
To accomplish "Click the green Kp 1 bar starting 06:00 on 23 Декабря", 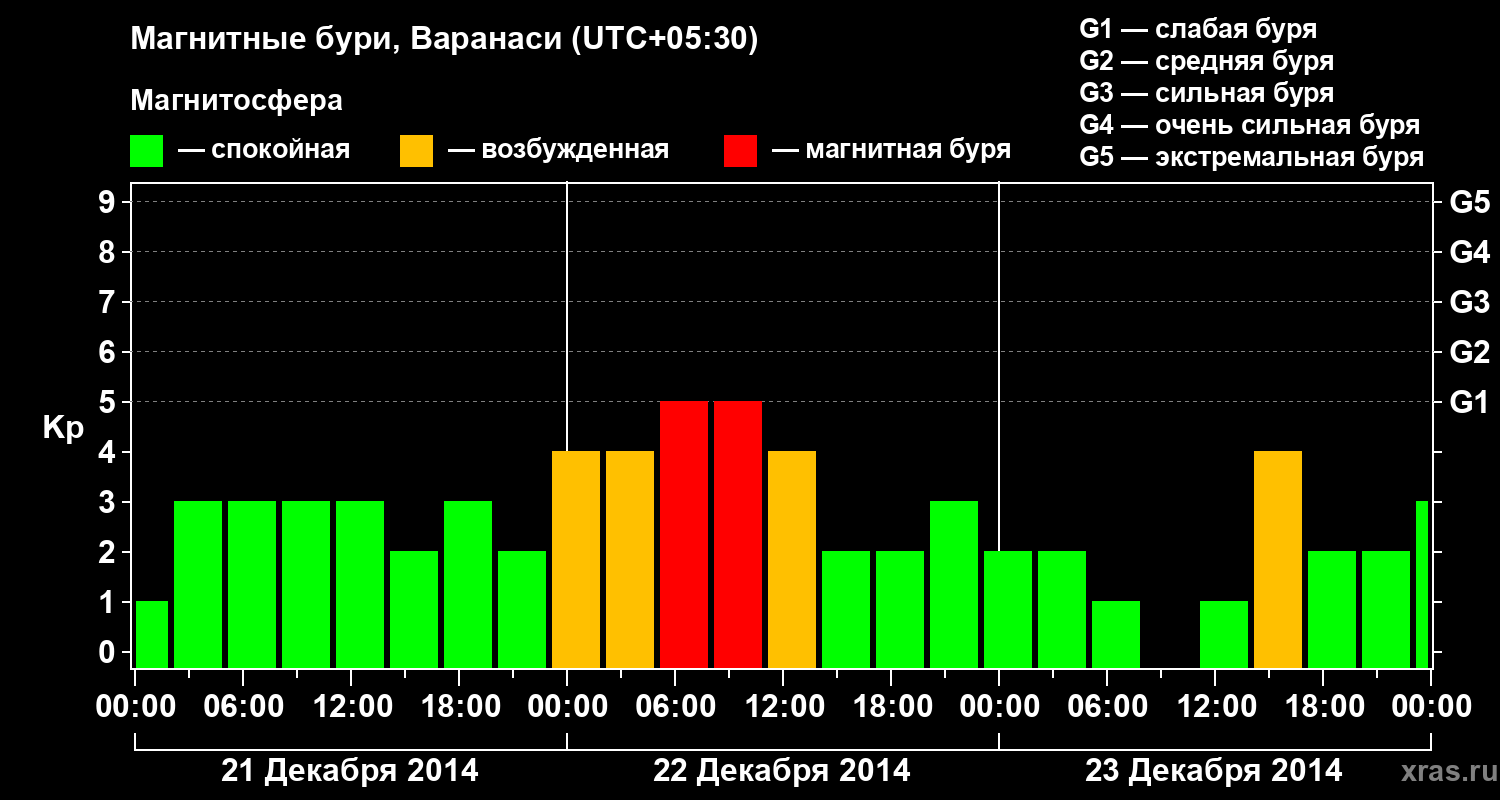I will [1116, 635].
